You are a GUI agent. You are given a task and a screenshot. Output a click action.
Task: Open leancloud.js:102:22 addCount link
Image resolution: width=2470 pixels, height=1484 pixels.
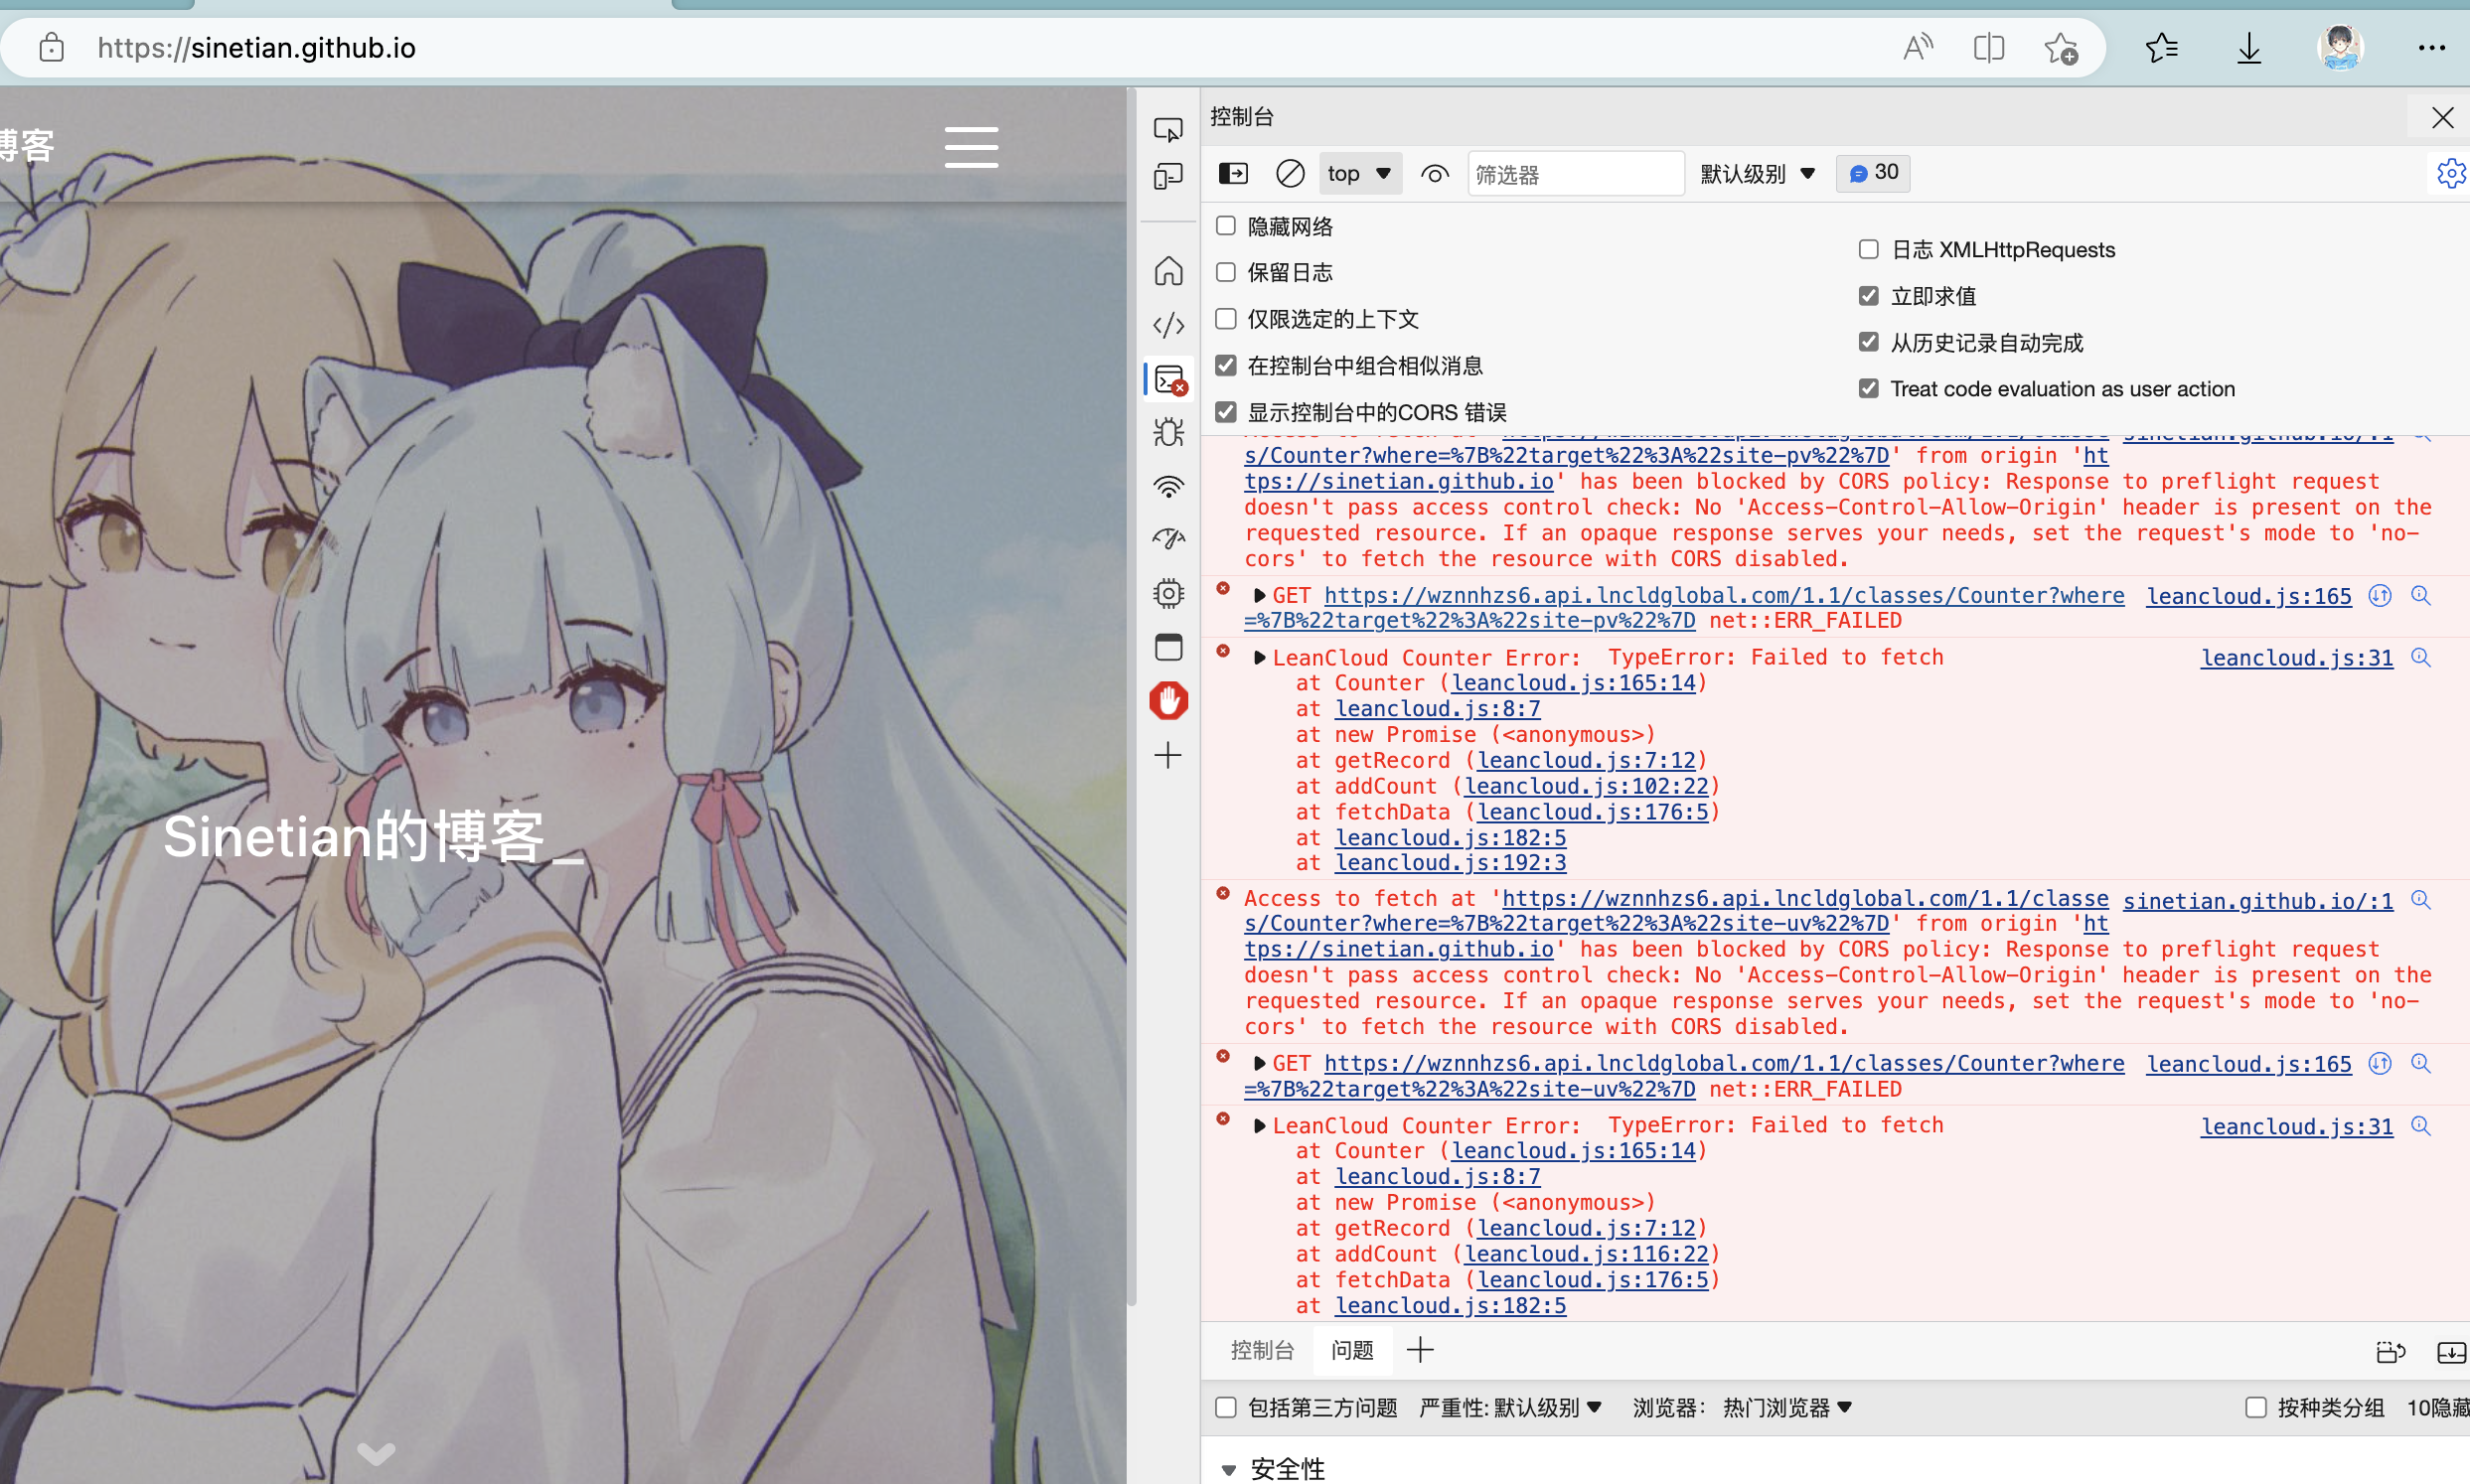tap(1586, 786)
